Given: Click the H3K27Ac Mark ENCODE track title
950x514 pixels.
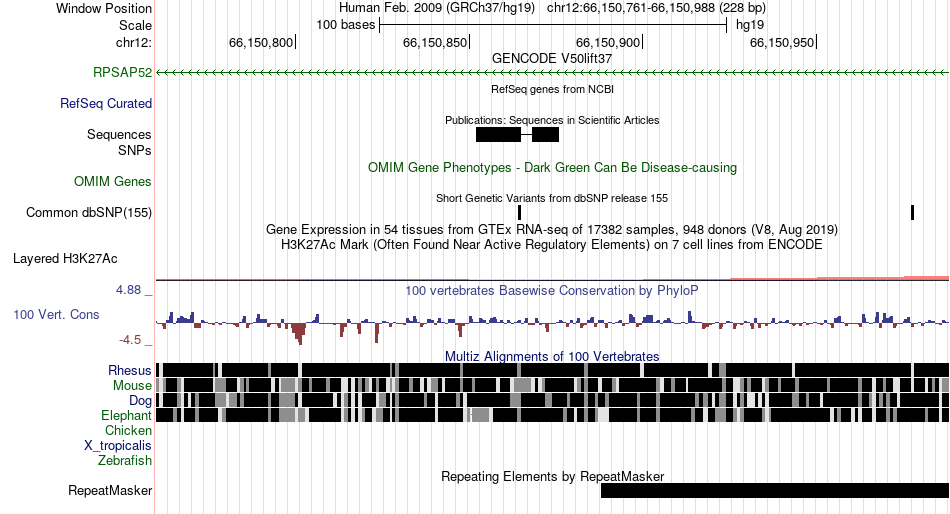Looking at the screenshot, I should click(552, 245).
